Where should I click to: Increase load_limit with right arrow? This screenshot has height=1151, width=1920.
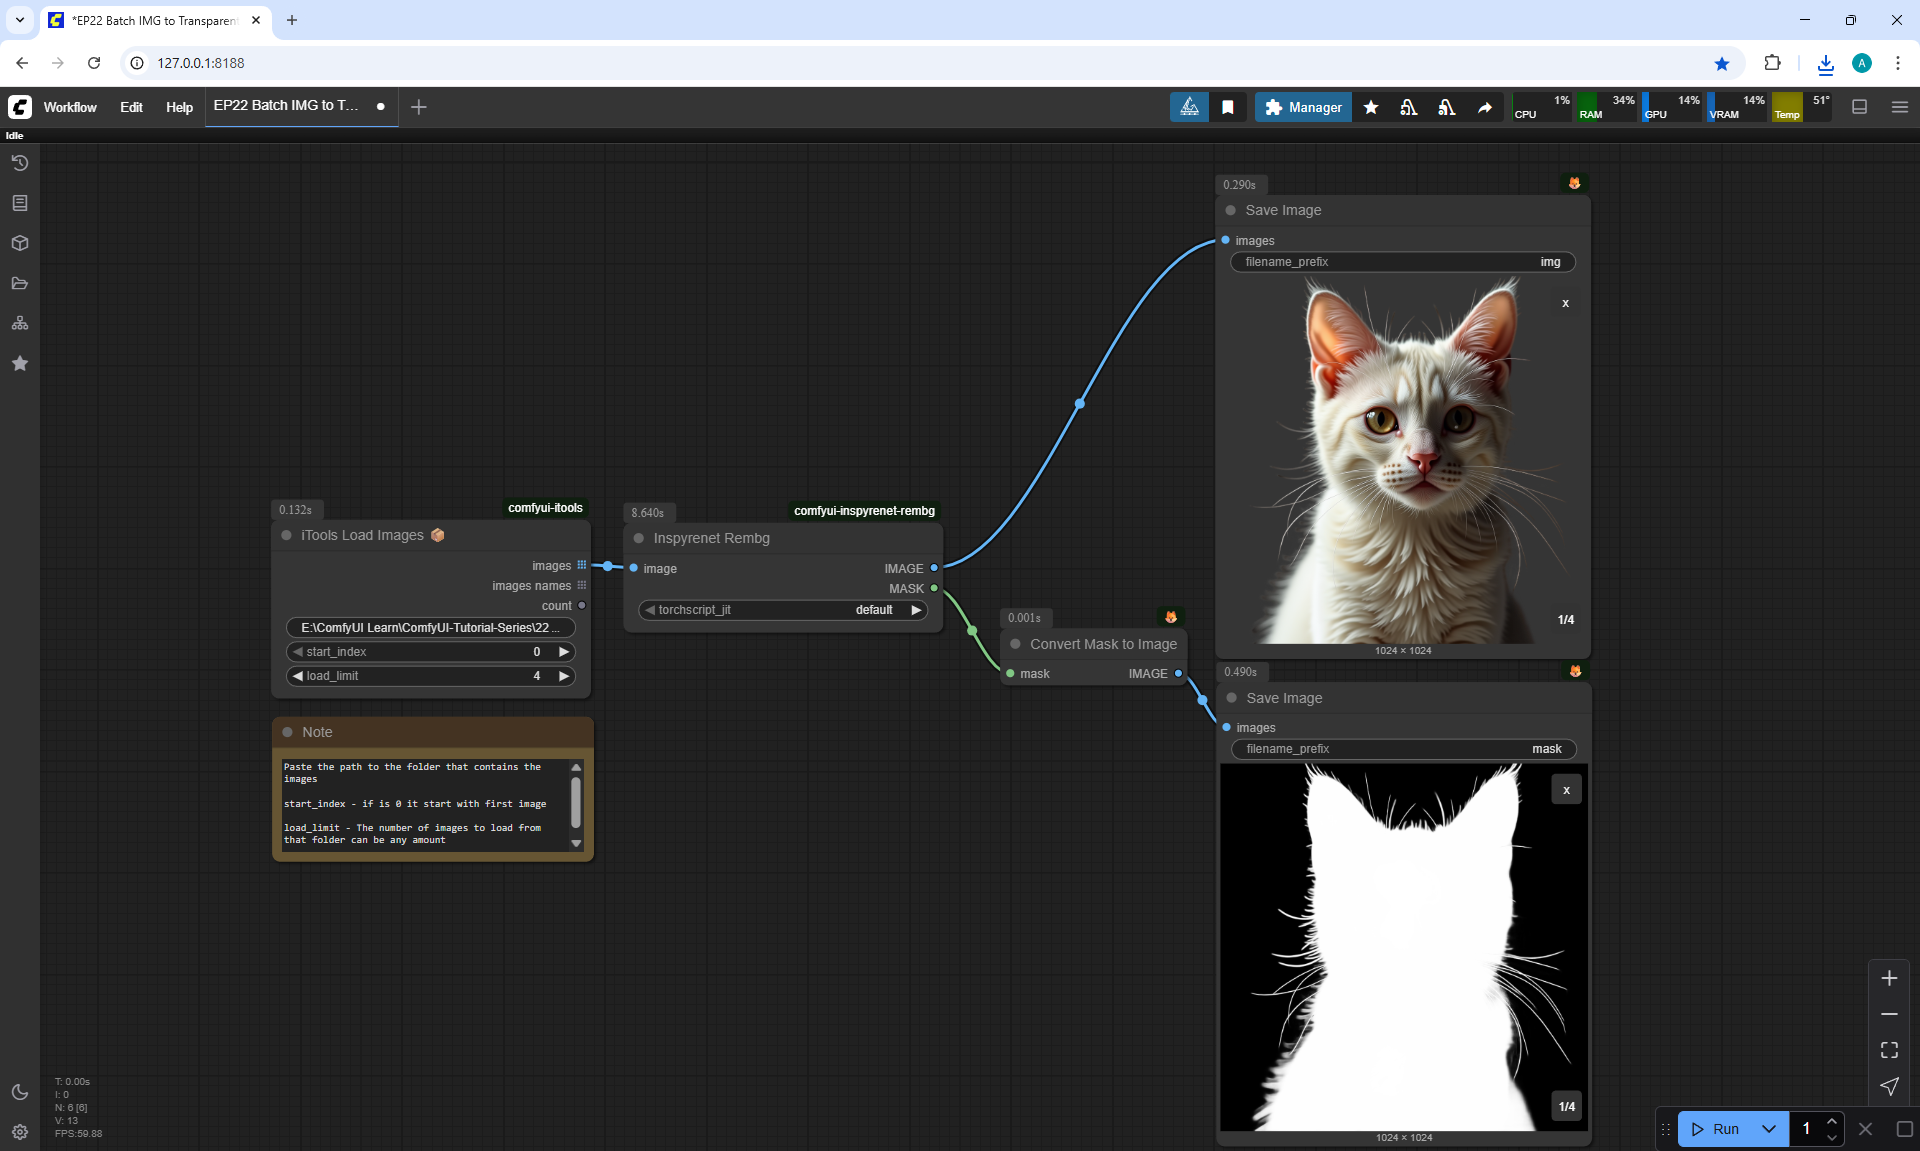click(x=564, y=676)
